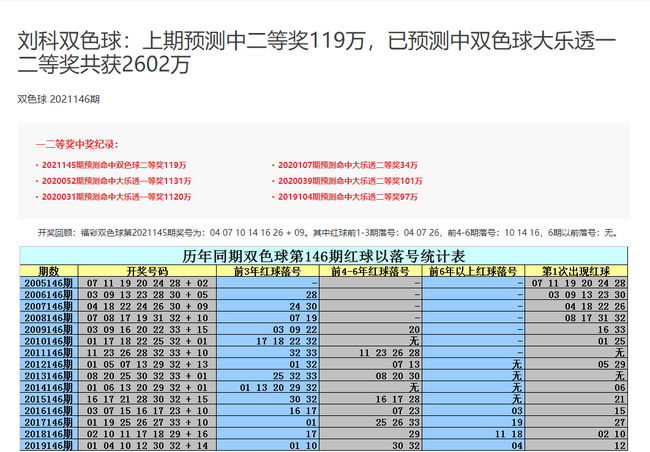Open the 2020031期 大乐透一等奖1120万 record link
Screen dimensions: 650x452
[x=116, y=197]
